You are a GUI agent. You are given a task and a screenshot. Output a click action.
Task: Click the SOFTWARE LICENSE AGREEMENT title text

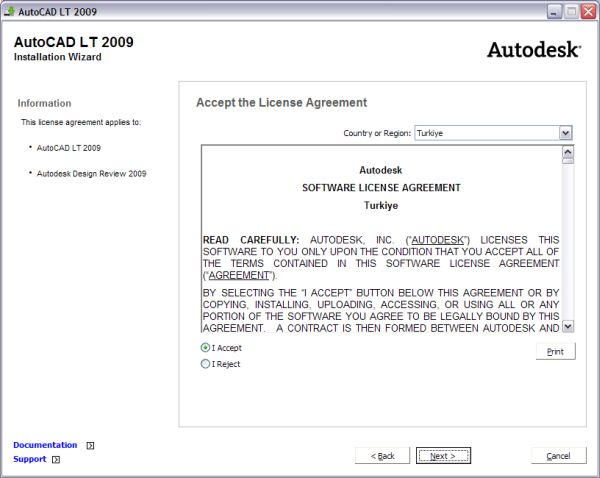coord(381,188)
